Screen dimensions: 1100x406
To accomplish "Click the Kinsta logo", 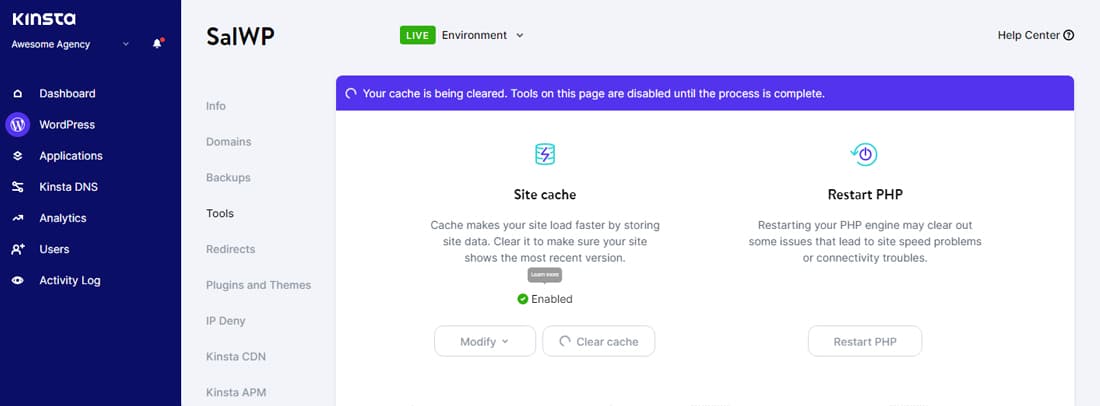I will pos(44,19).
